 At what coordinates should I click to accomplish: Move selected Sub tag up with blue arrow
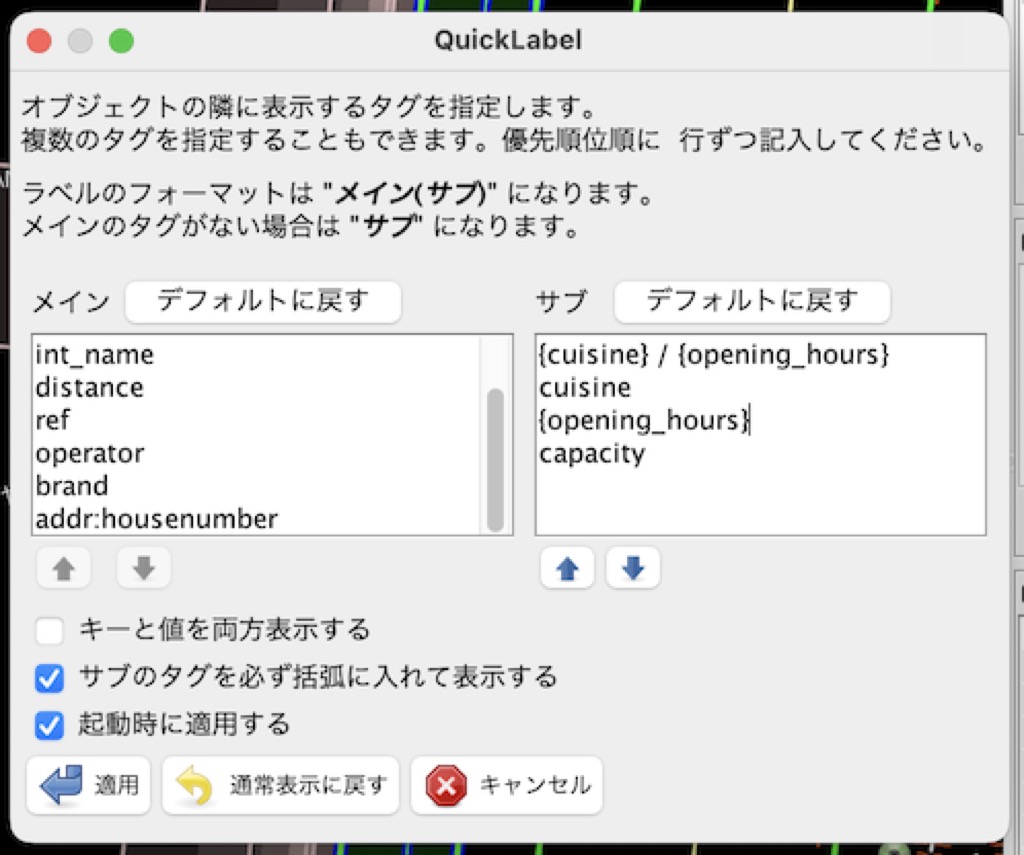pyautogui.click(x=568, y=569)
